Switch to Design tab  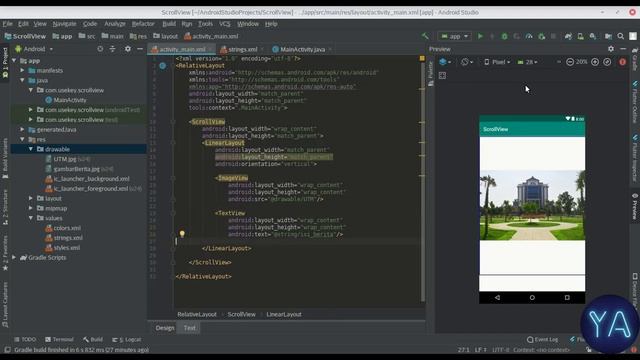coord(165,328)
